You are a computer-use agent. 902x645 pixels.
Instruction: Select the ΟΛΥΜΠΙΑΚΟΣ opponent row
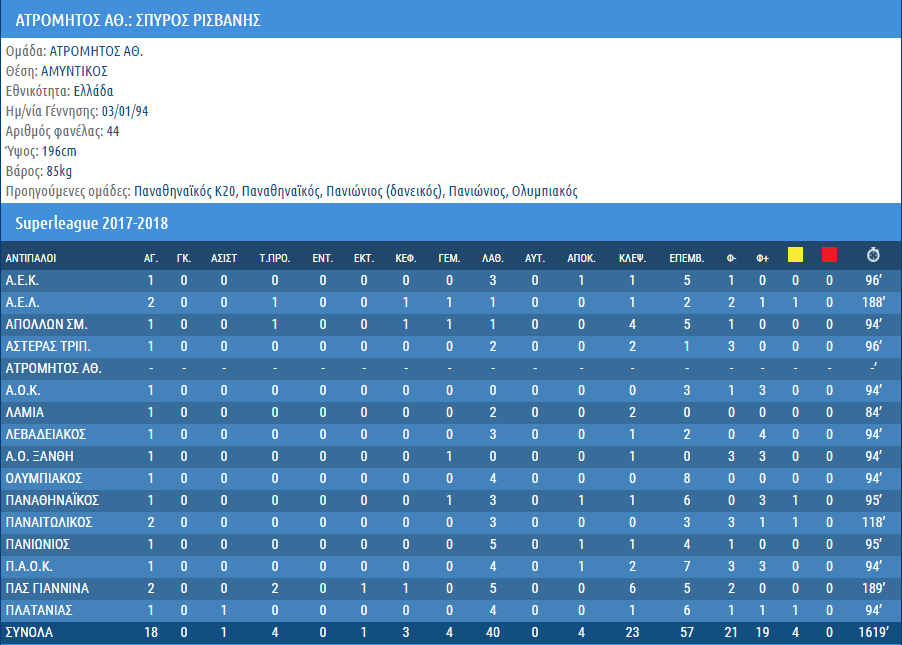(451, 478)
